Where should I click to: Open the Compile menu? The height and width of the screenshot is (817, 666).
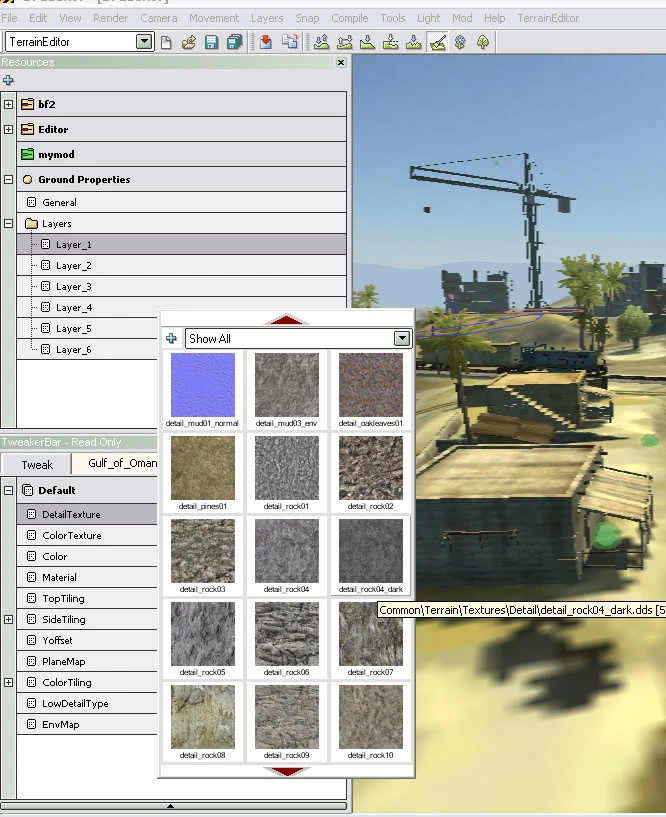[x=350, y=18]
